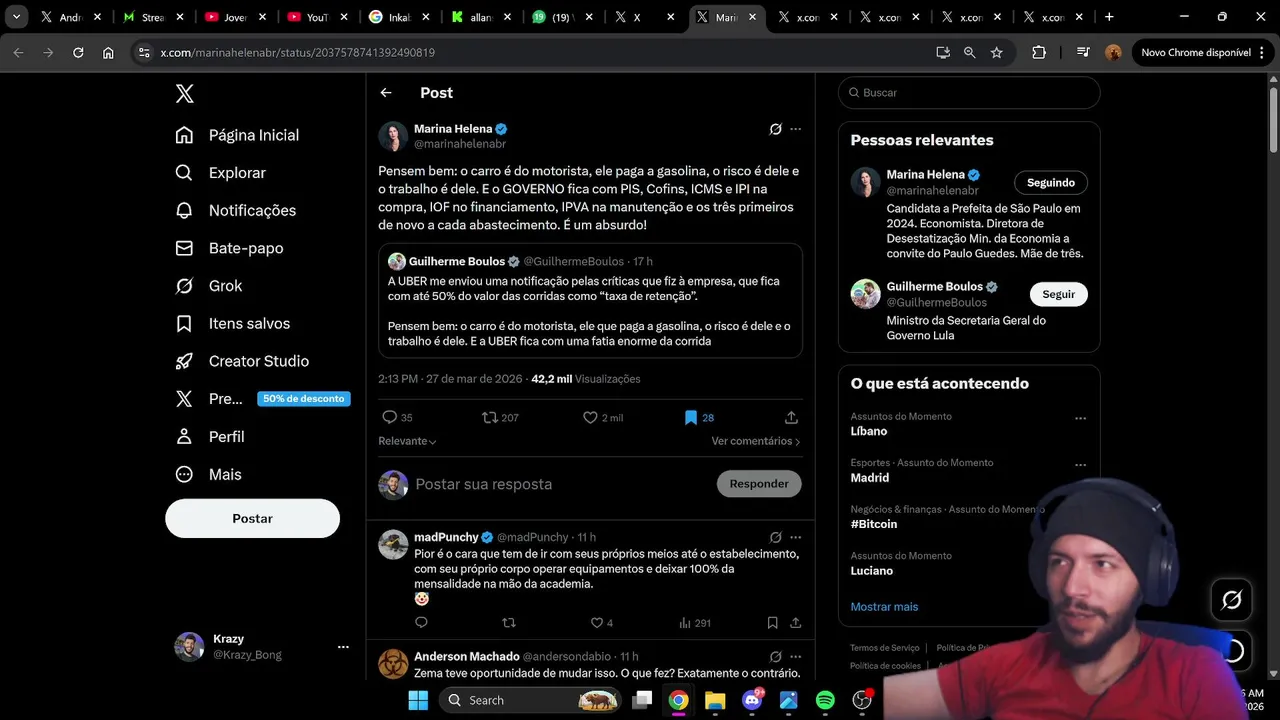Viewport: 1280px width, 720px height.
Task: Share madPunchy's comment
Action: 795,622
